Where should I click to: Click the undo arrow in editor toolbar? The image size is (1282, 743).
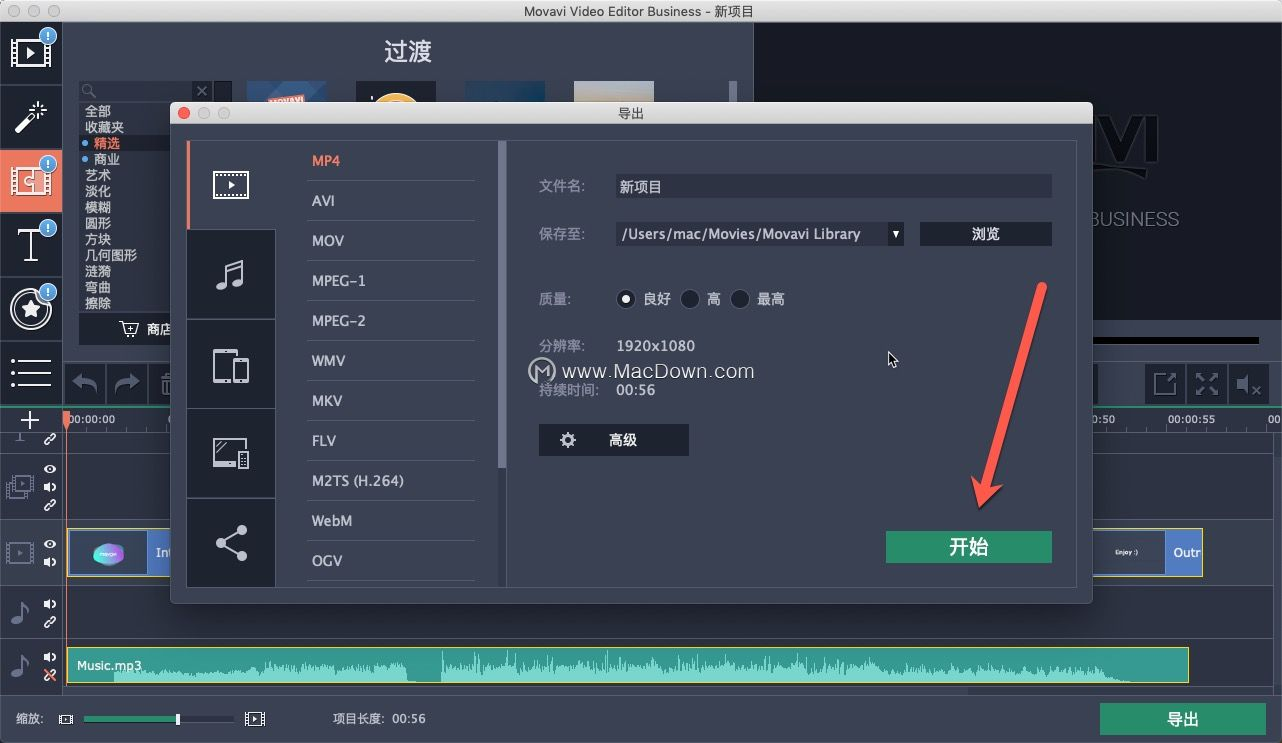85,384
